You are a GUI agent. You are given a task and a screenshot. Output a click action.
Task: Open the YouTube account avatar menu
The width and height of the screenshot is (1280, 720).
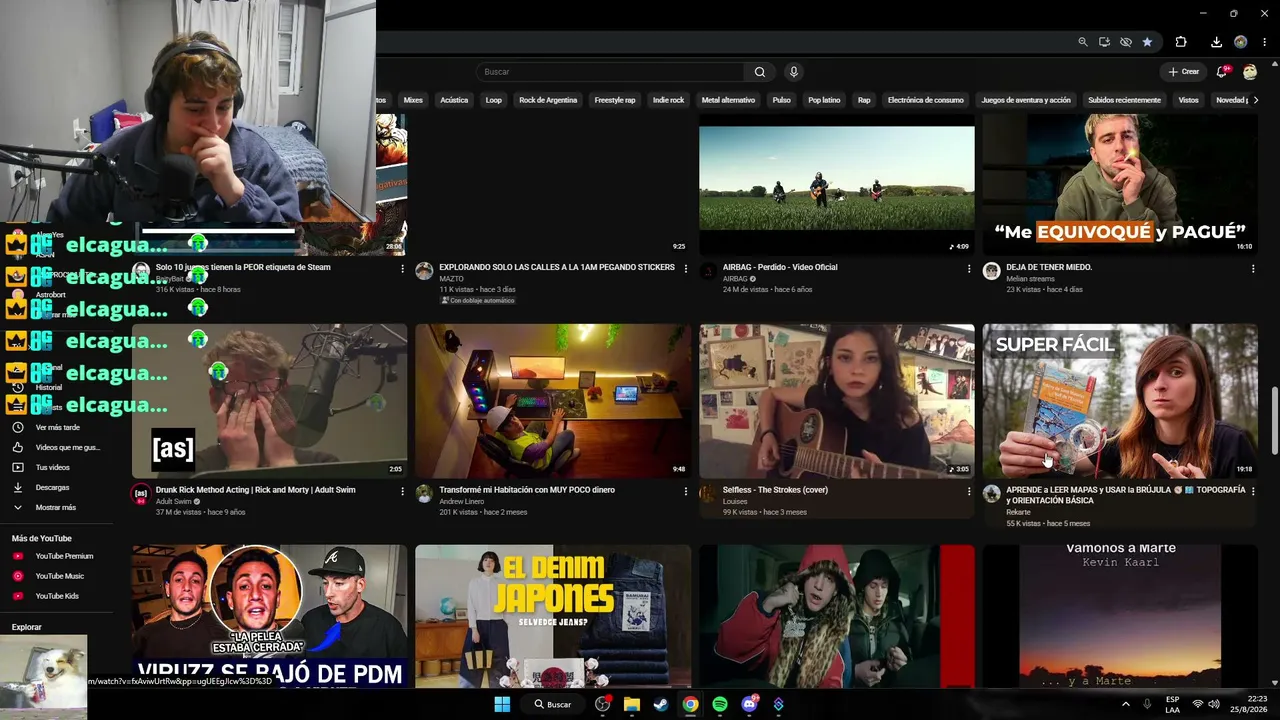[x=1250, y=72]
